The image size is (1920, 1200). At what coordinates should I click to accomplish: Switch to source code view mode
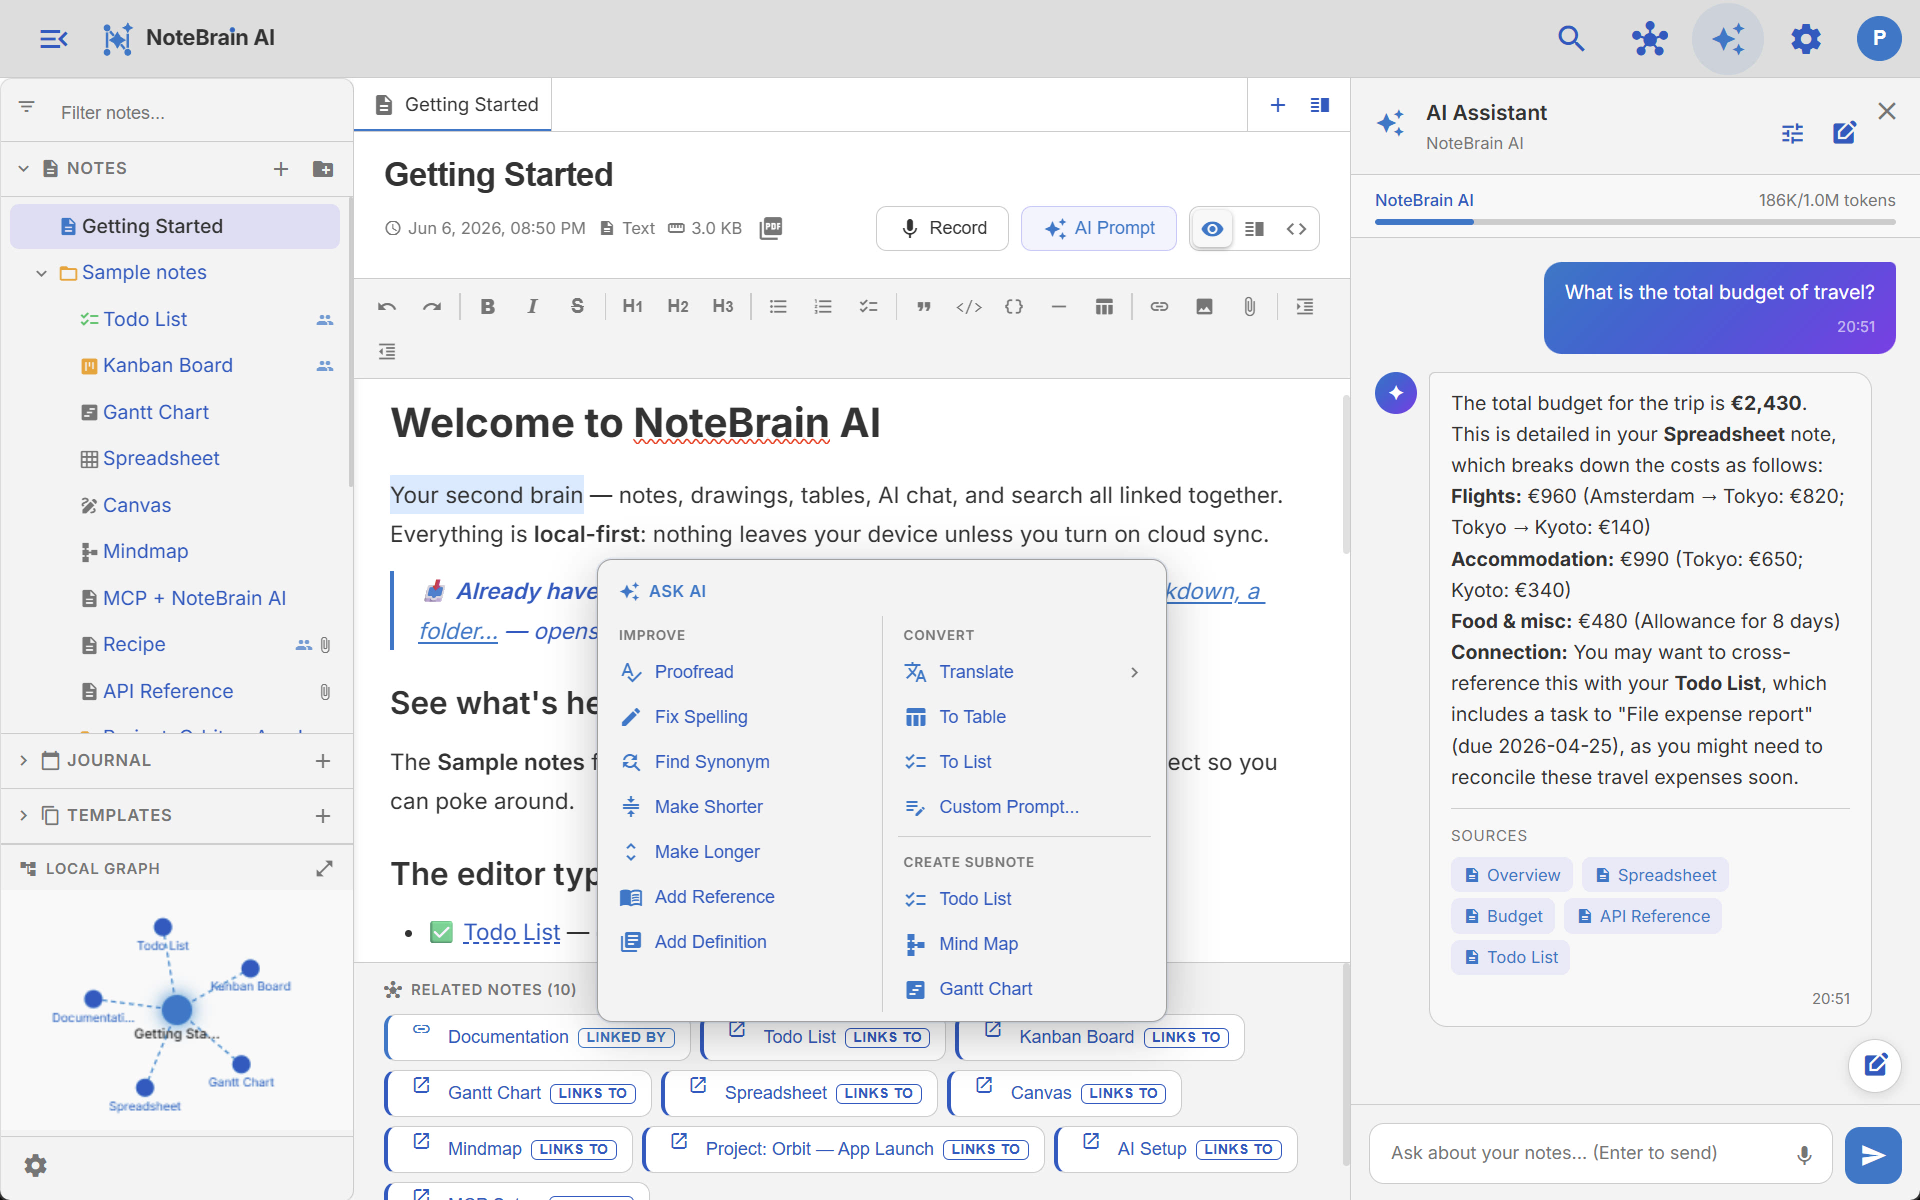coord(1296,229)
